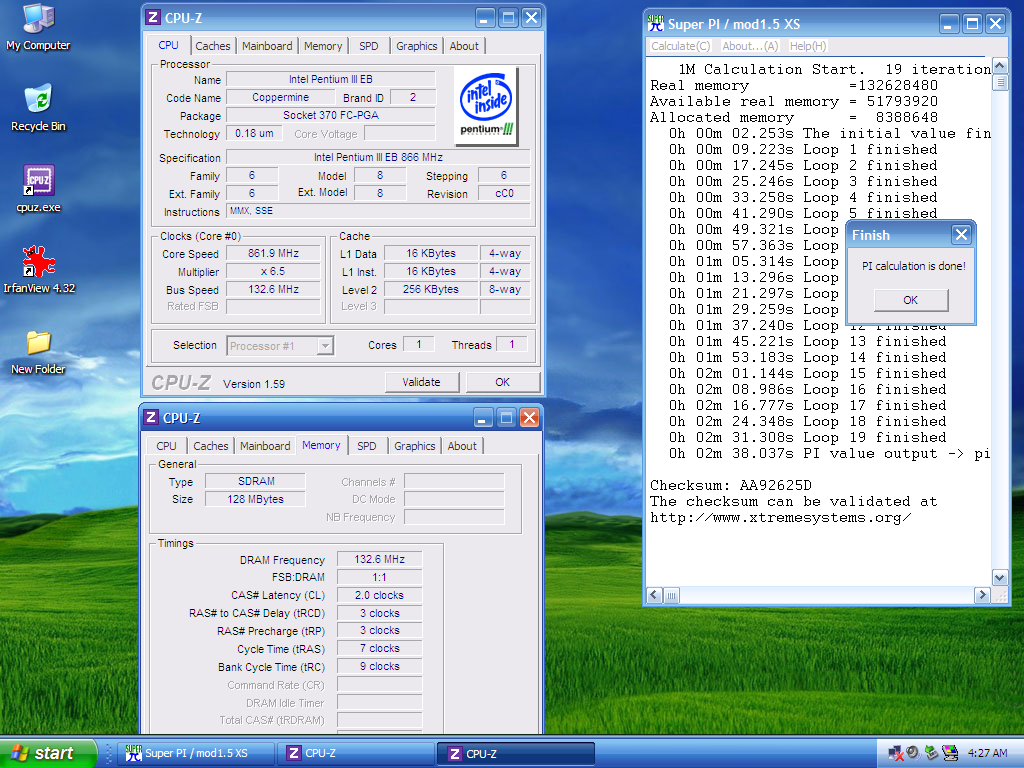Click the Core Speed value 861.9 MHz
The width and height of the screenshot is (1024, 768).
pyautogui.click(x=273, y=253)
